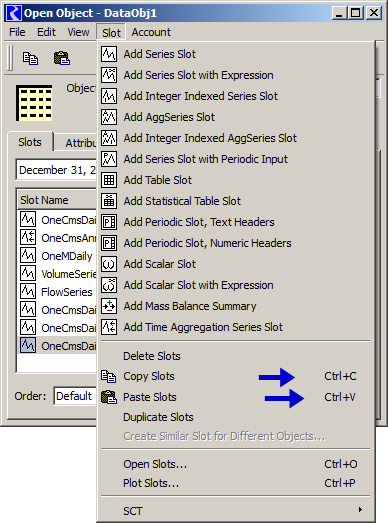
Task: Click the Add Integer Indexed AggSeries Slot icon
Action: (x=109, y=138)
